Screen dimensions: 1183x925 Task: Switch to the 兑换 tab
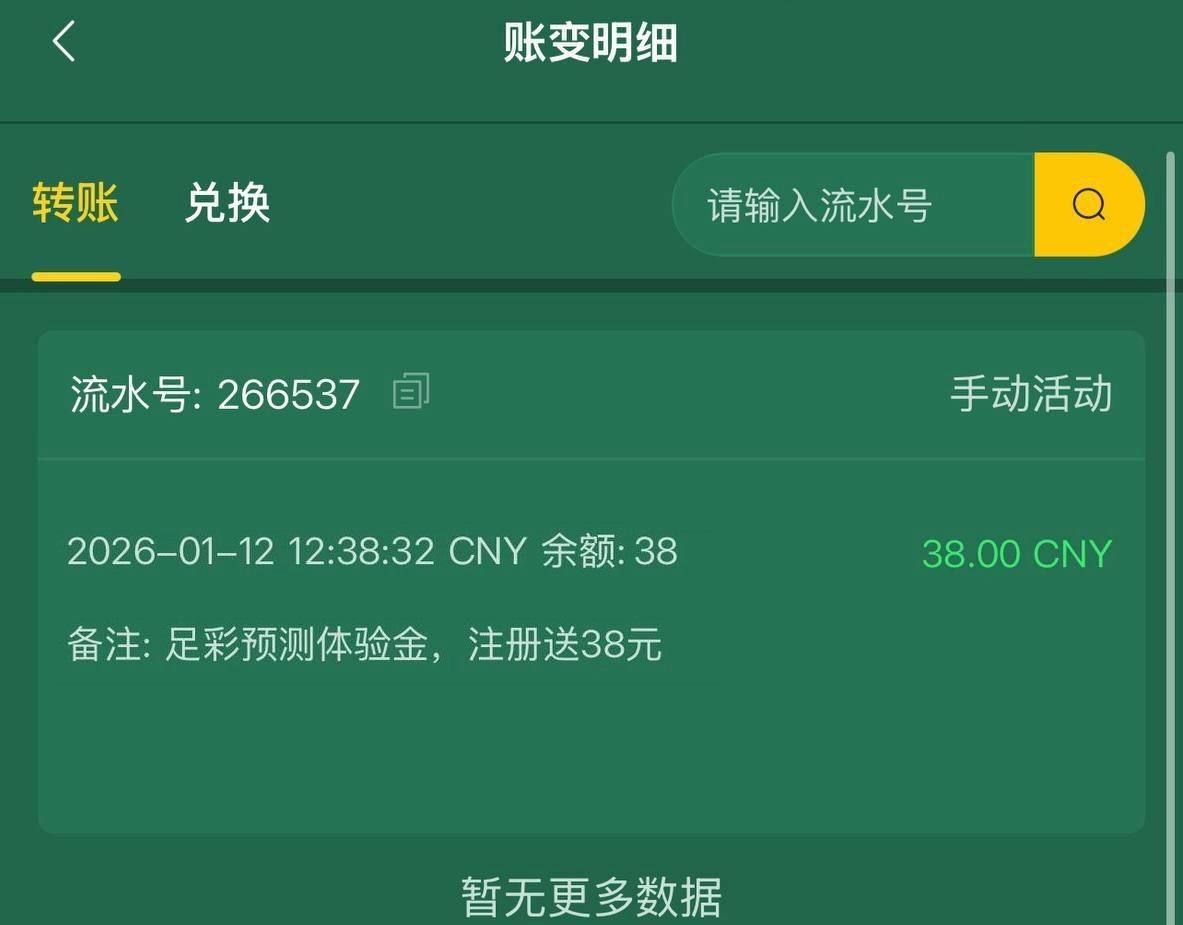(227, 203)
